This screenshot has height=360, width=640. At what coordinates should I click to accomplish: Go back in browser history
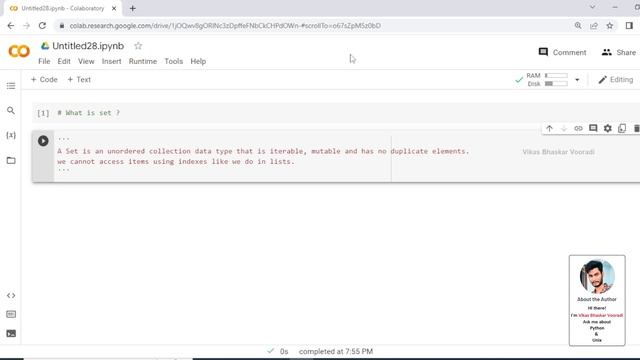11,25
